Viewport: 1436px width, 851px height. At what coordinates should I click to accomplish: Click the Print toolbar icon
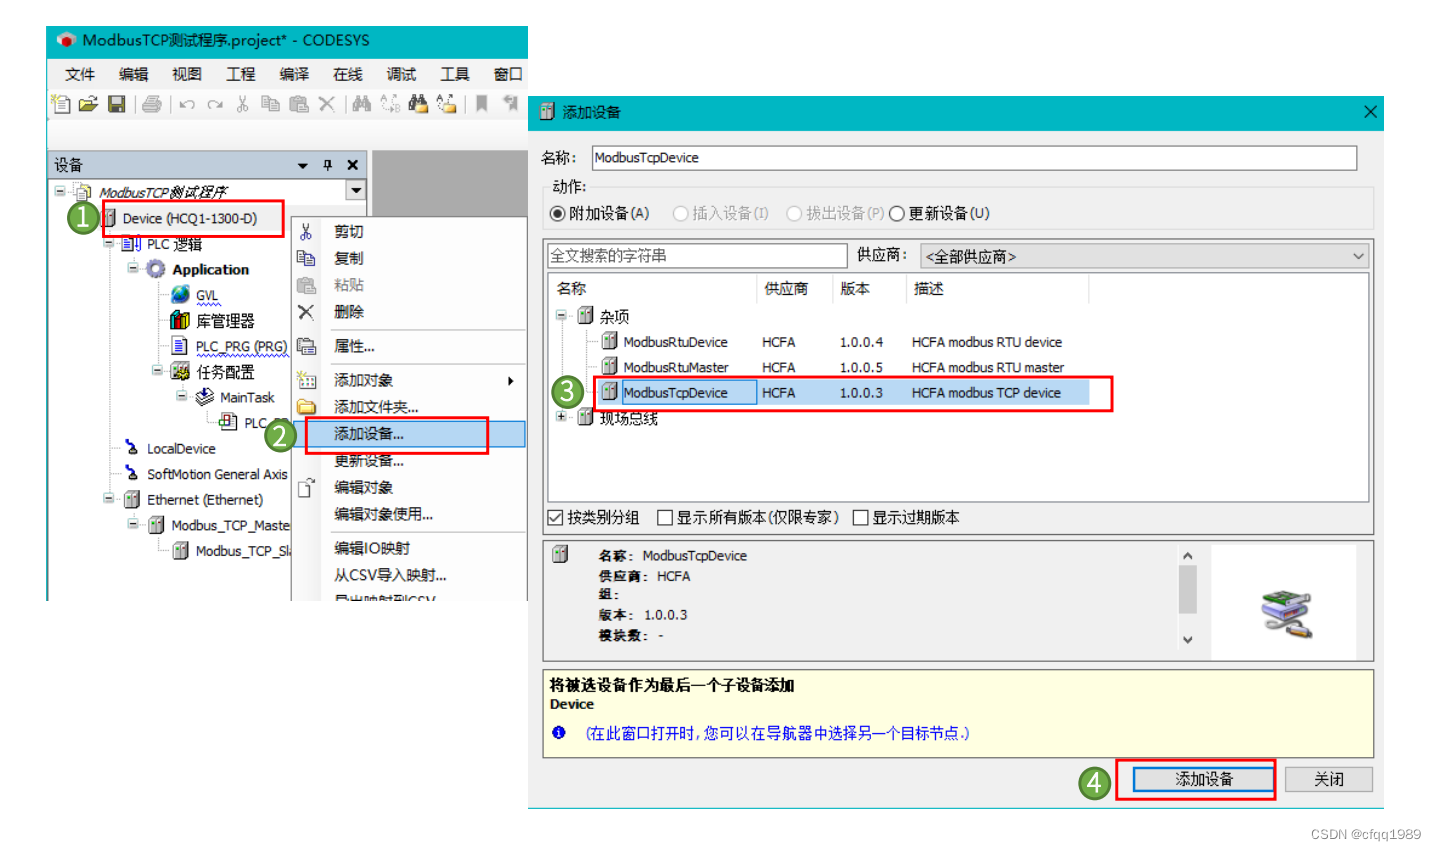[152, 103]
